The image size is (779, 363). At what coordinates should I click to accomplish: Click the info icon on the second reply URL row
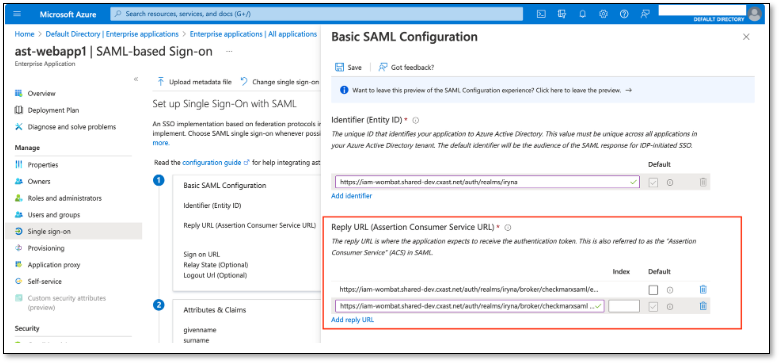pos(670,306)
